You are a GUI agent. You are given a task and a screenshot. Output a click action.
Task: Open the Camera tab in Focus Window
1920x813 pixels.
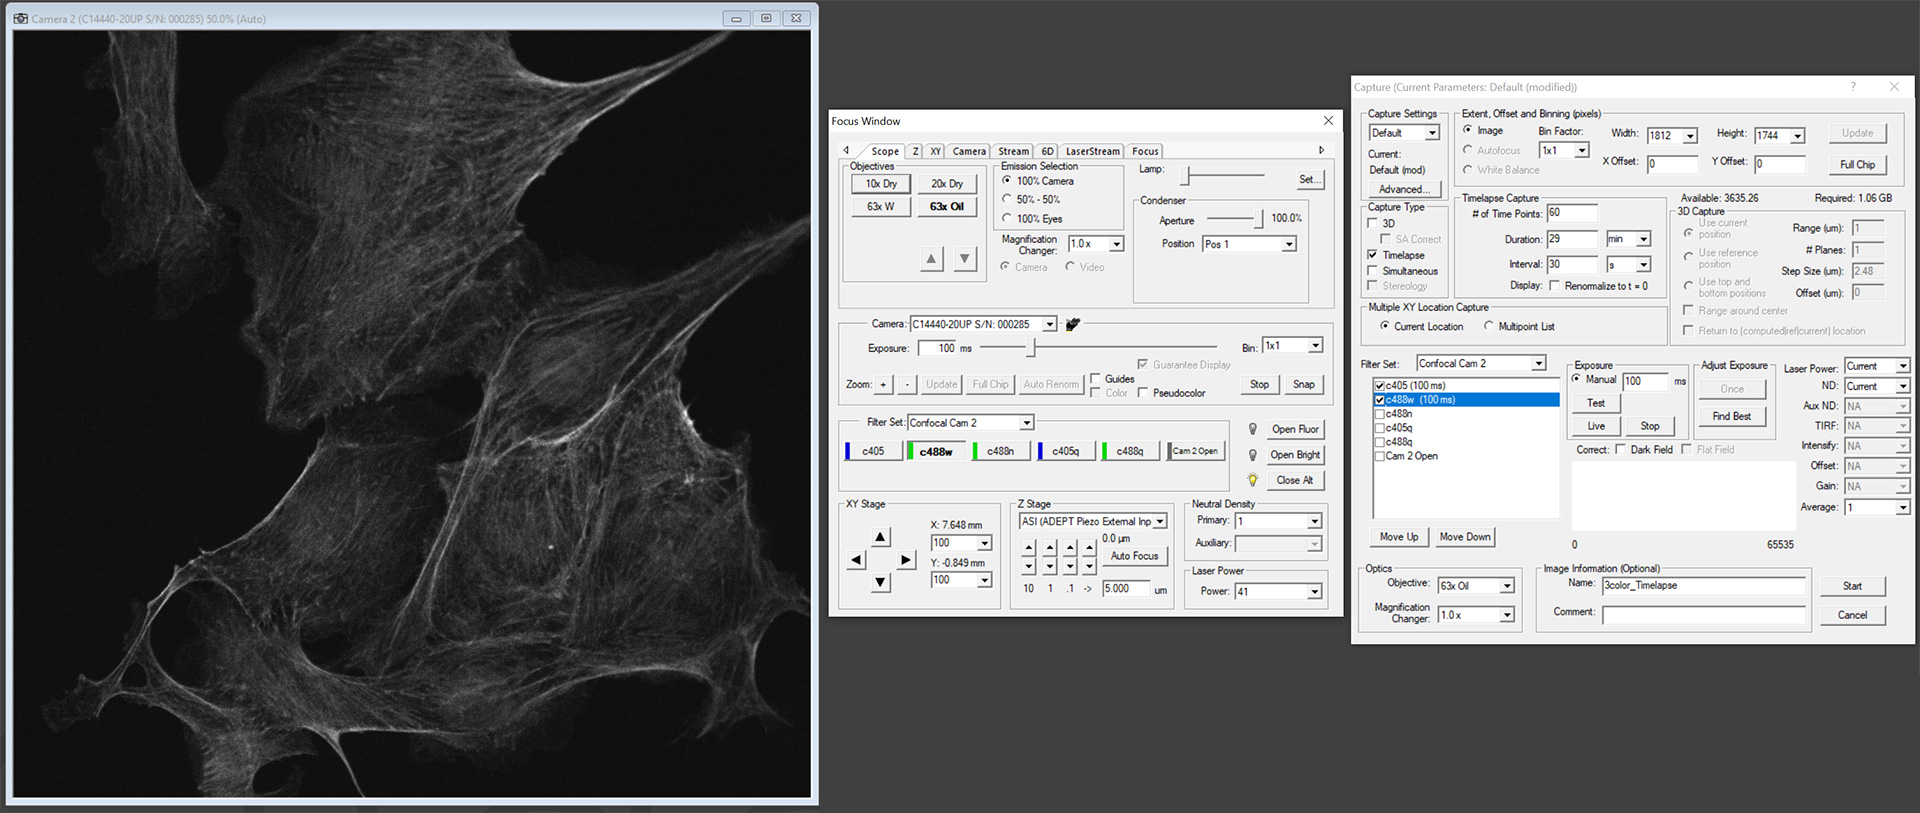968,151
